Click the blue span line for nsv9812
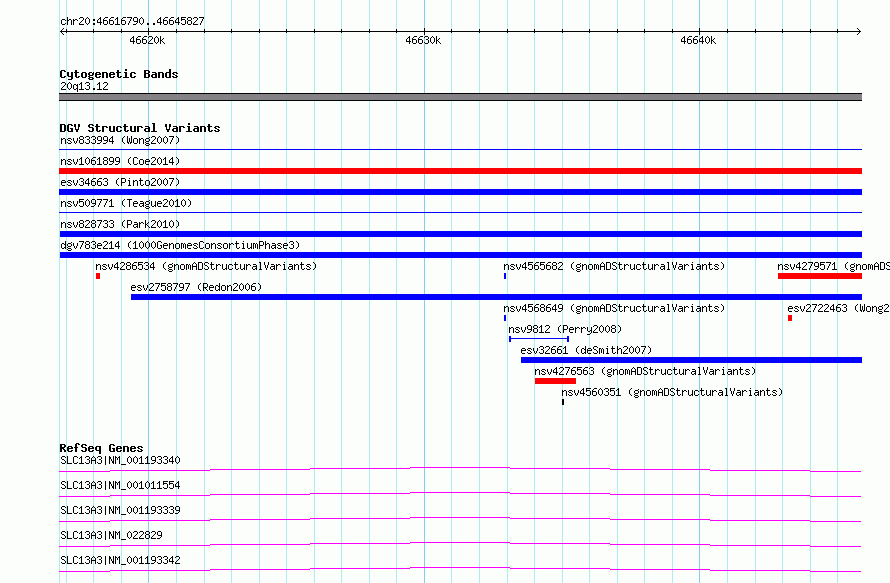 click(539, 339)
